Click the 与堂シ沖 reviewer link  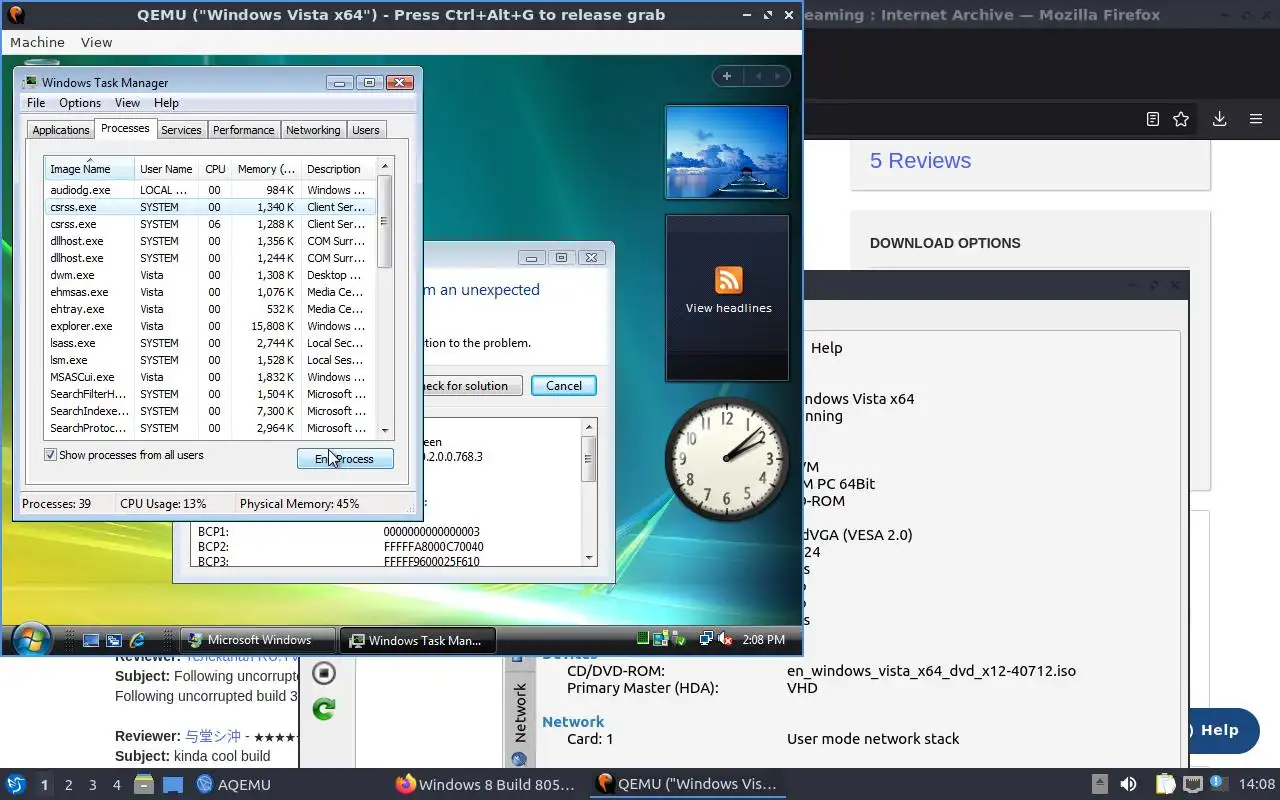point(212,736)
